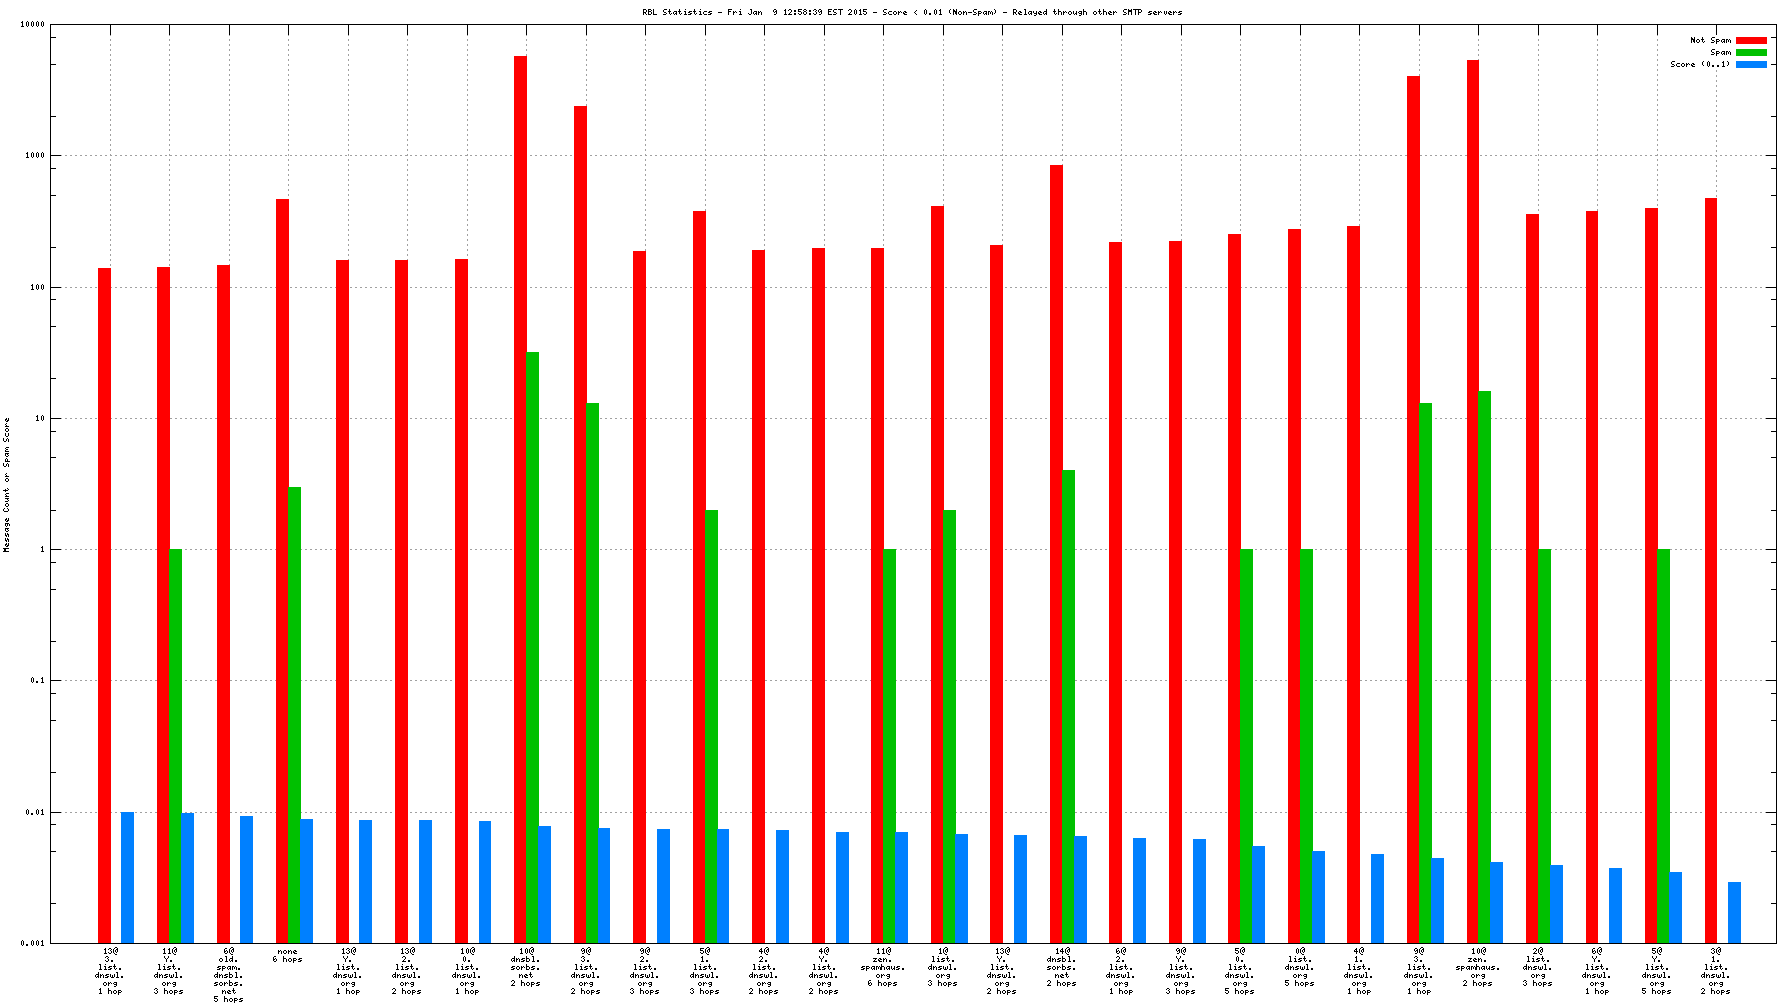The image size is (1792, 1008).
Task: Select the 'Not Spam' legend label
Action: pos(1710,40)
